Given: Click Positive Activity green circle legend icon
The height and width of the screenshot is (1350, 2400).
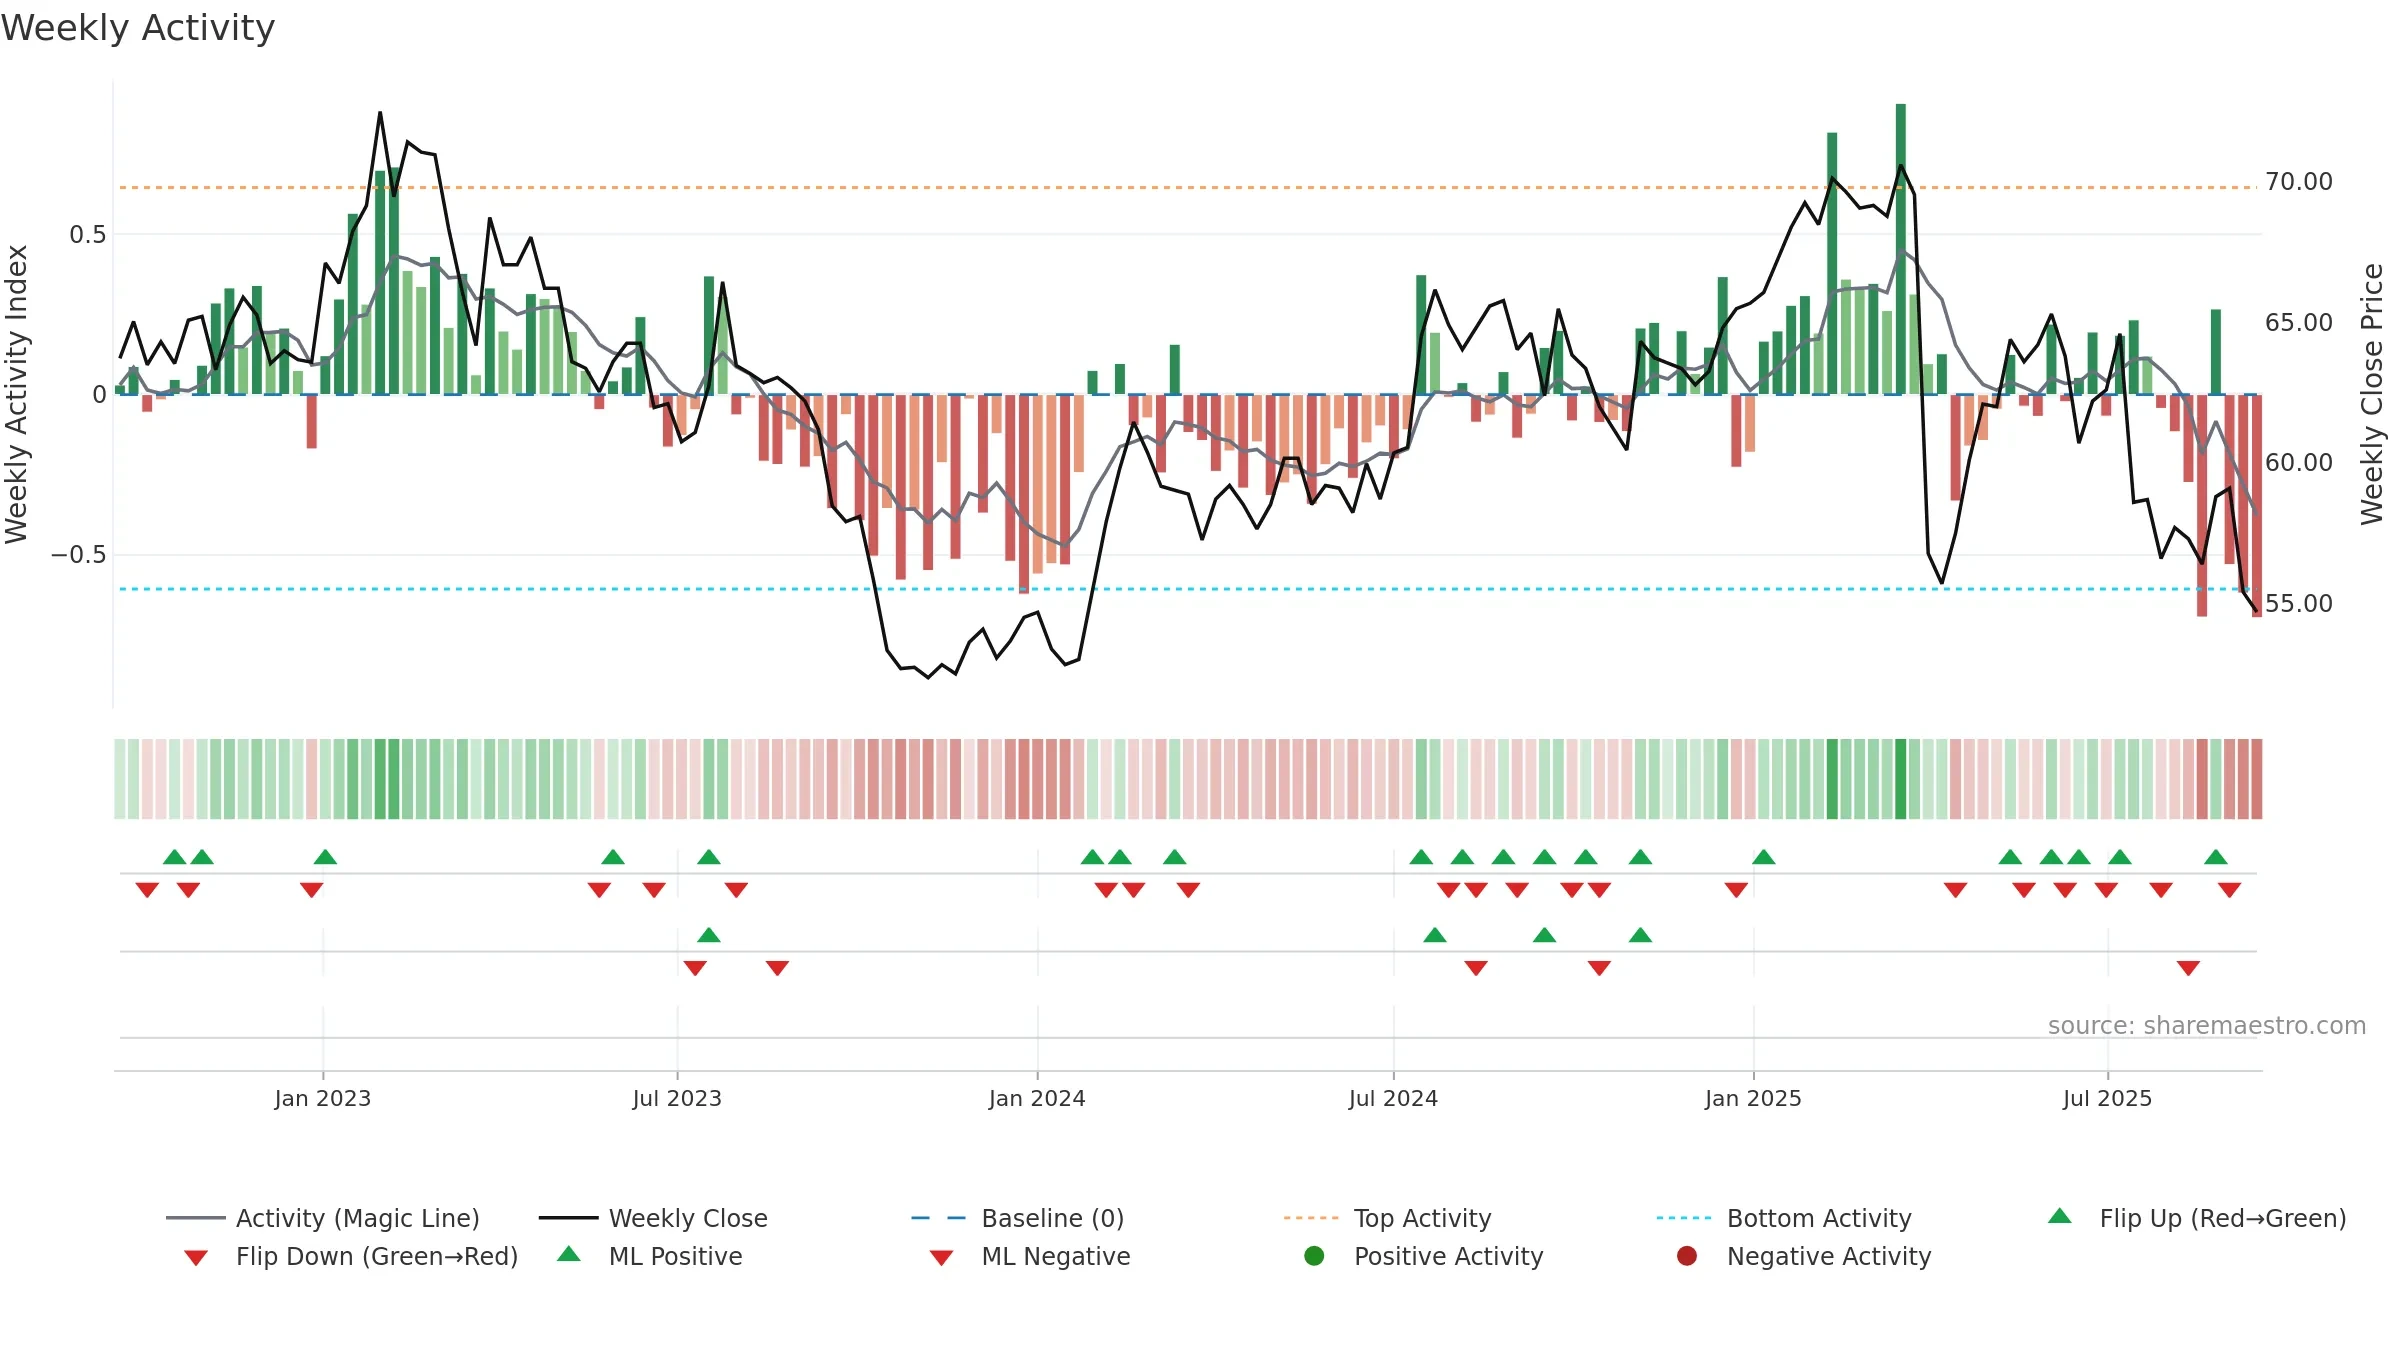Looking at the screenshot, I should tap(1314, 1255).
